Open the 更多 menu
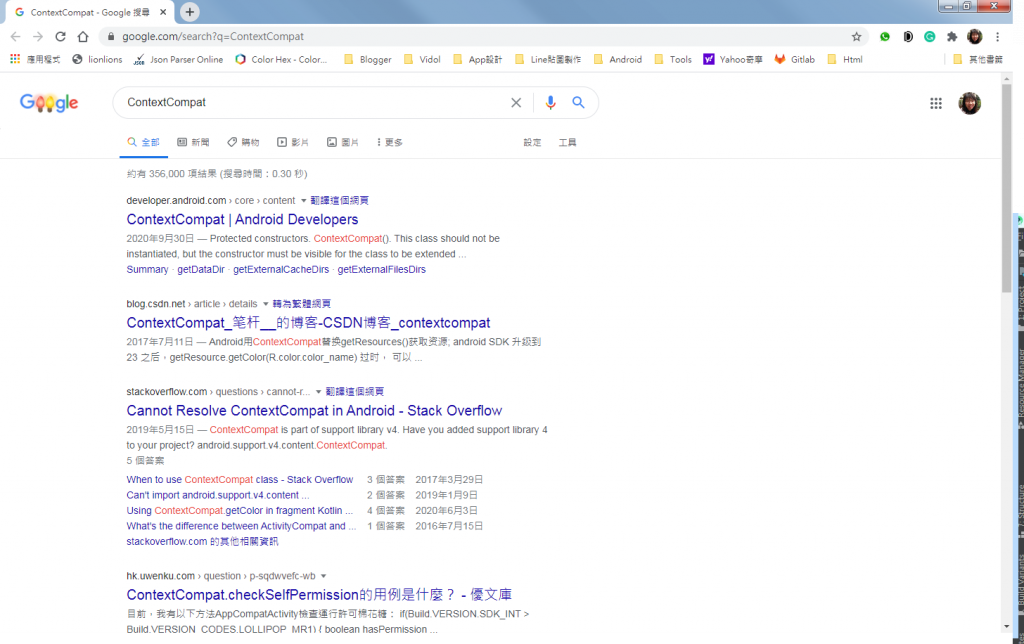 (x=389, y=142)
